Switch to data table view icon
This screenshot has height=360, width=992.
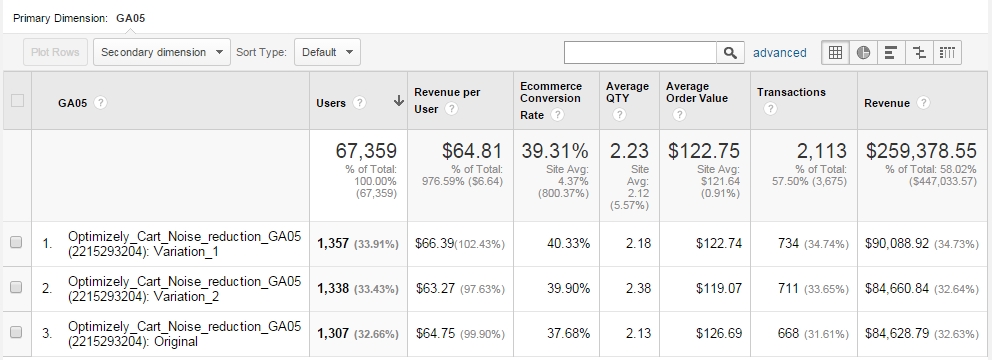click(835, 53)
